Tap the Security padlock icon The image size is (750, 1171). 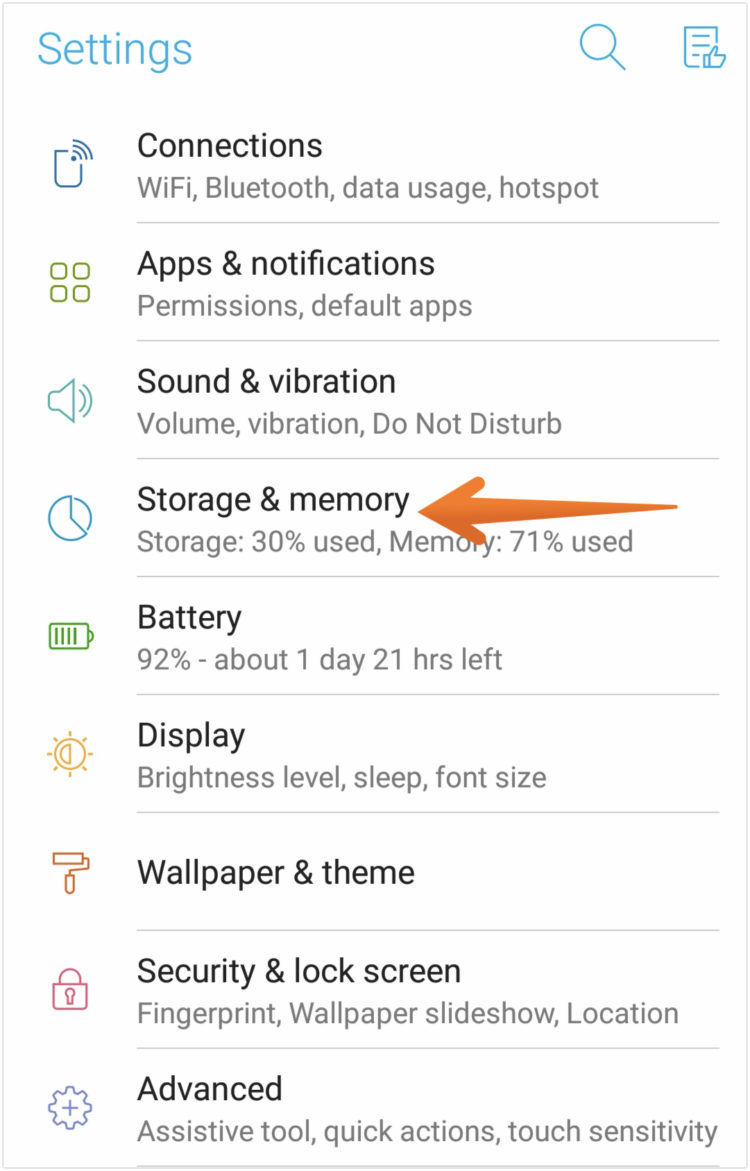coord(70,989)
